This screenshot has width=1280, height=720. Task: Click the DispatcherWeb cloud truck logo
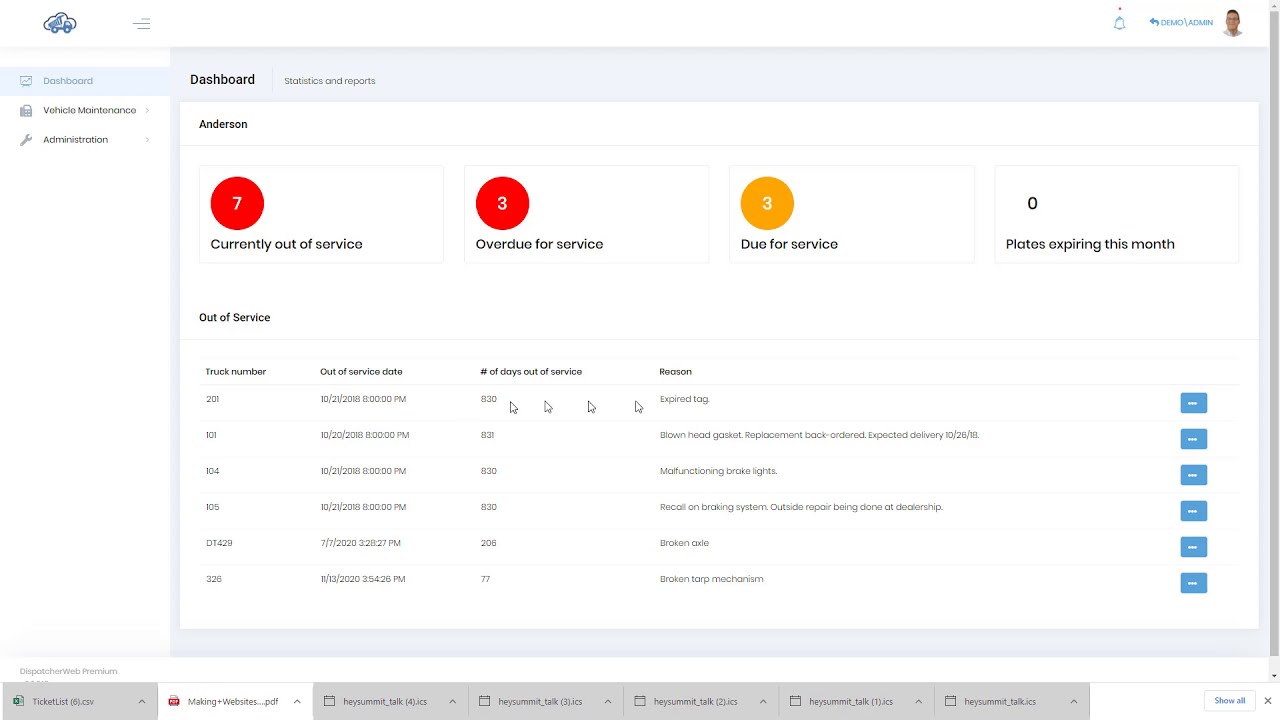[60, 23]
